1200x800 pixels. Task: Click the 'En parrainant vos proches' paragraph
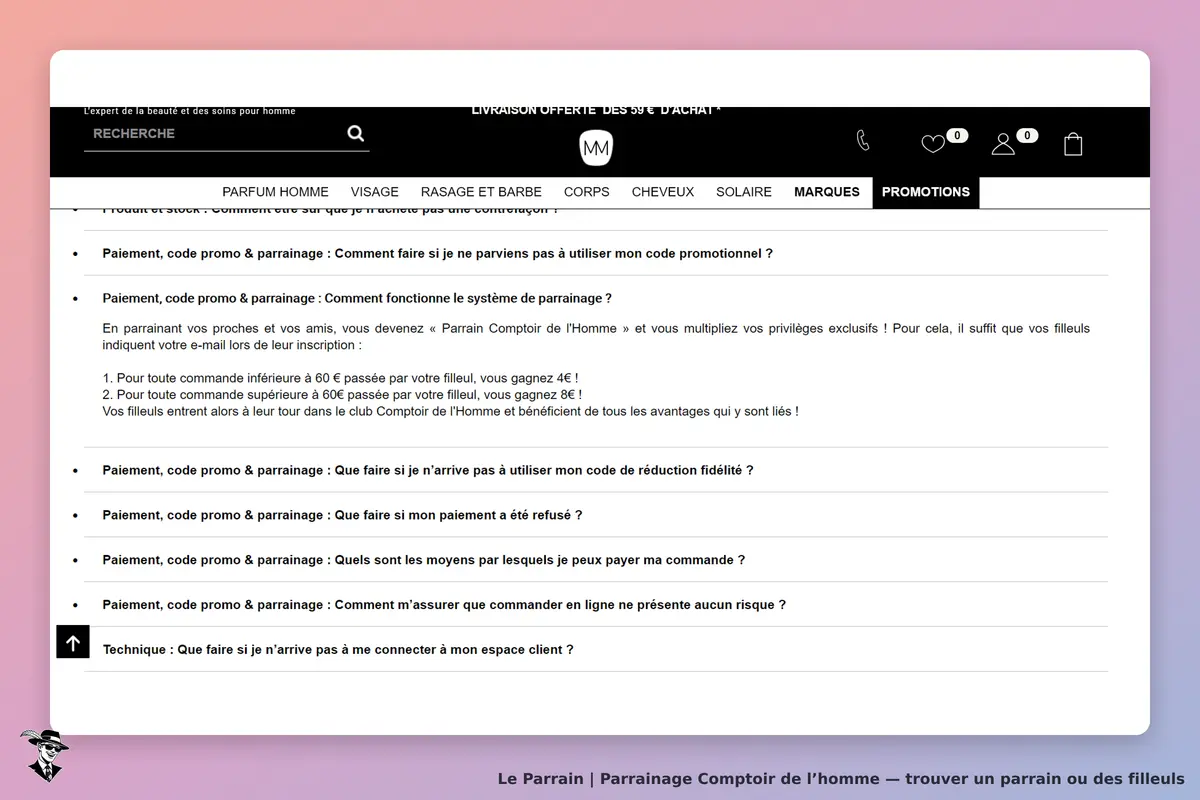(596, 337)
